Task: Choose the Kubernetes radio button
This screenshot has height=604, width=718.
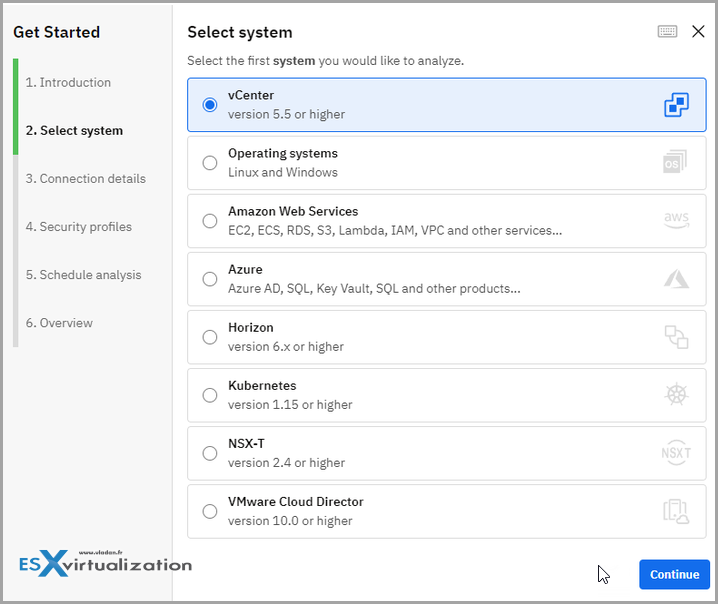Action: coord(210,395)
